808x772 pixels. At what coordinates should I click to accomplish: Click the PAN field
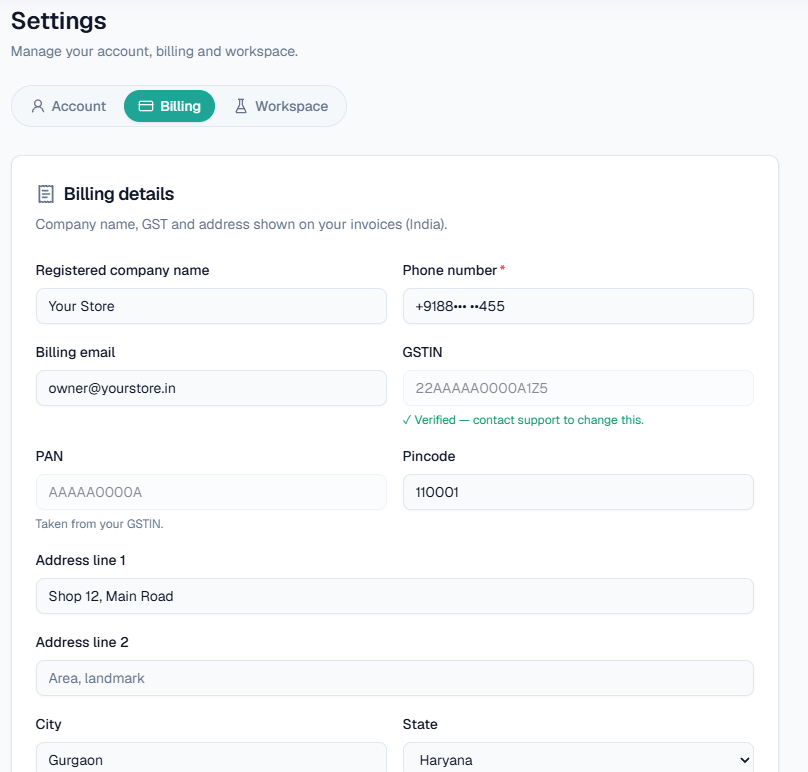pyautogui.click(x=211, y=492)
